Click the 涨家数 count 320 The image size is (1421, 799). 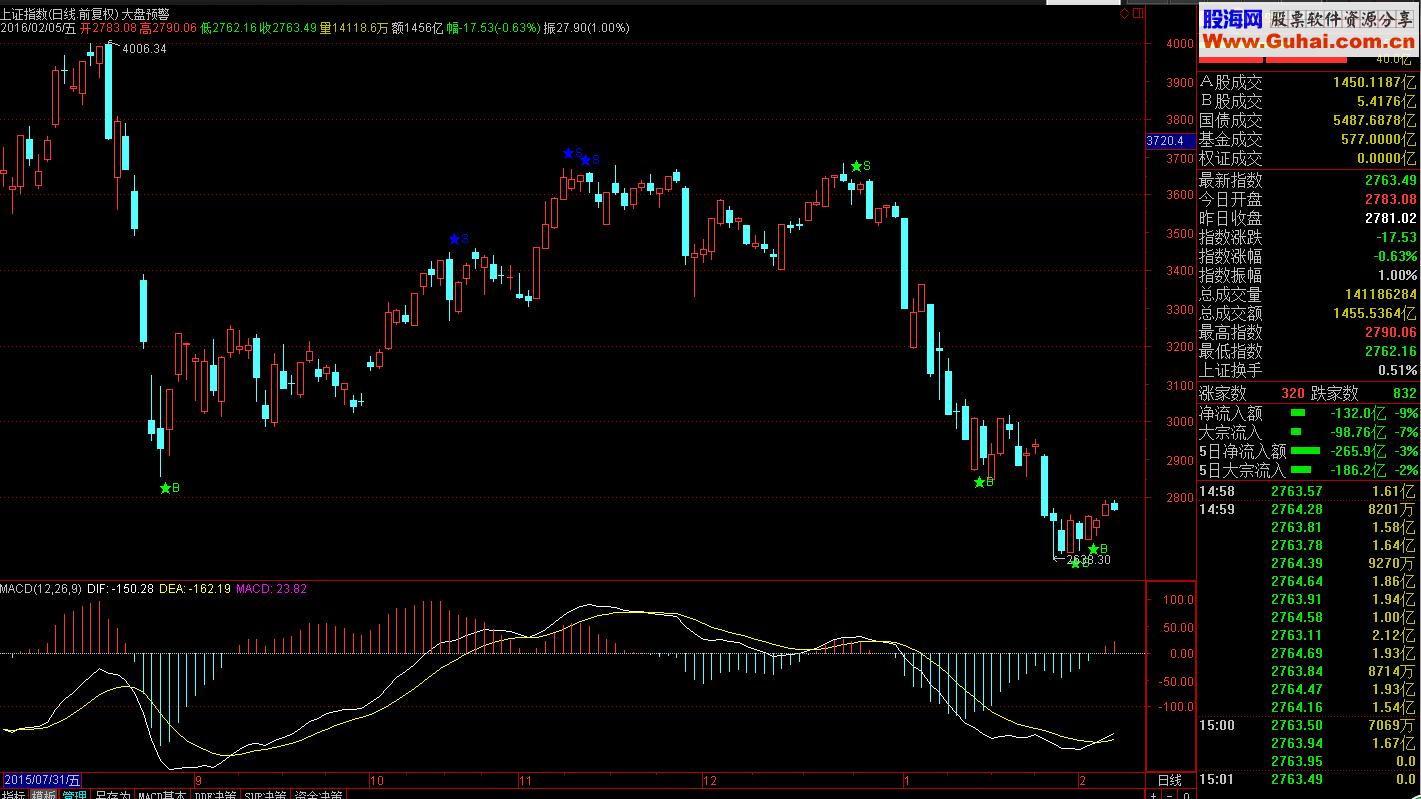[x=1293, y=394]
